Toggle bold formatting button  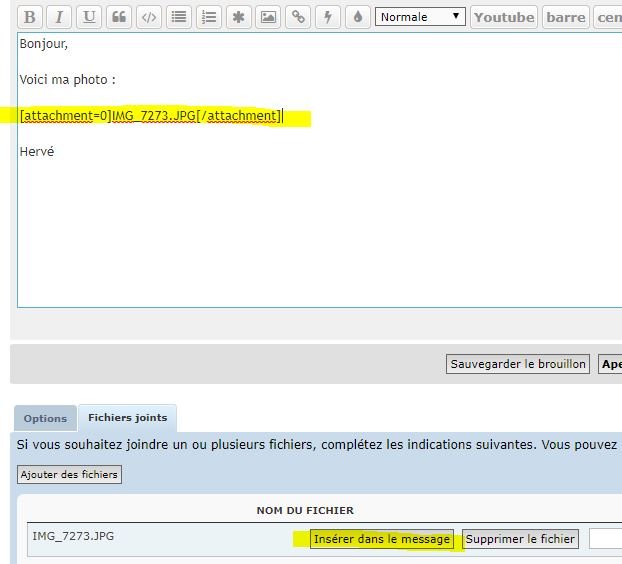tap(30, 17)
